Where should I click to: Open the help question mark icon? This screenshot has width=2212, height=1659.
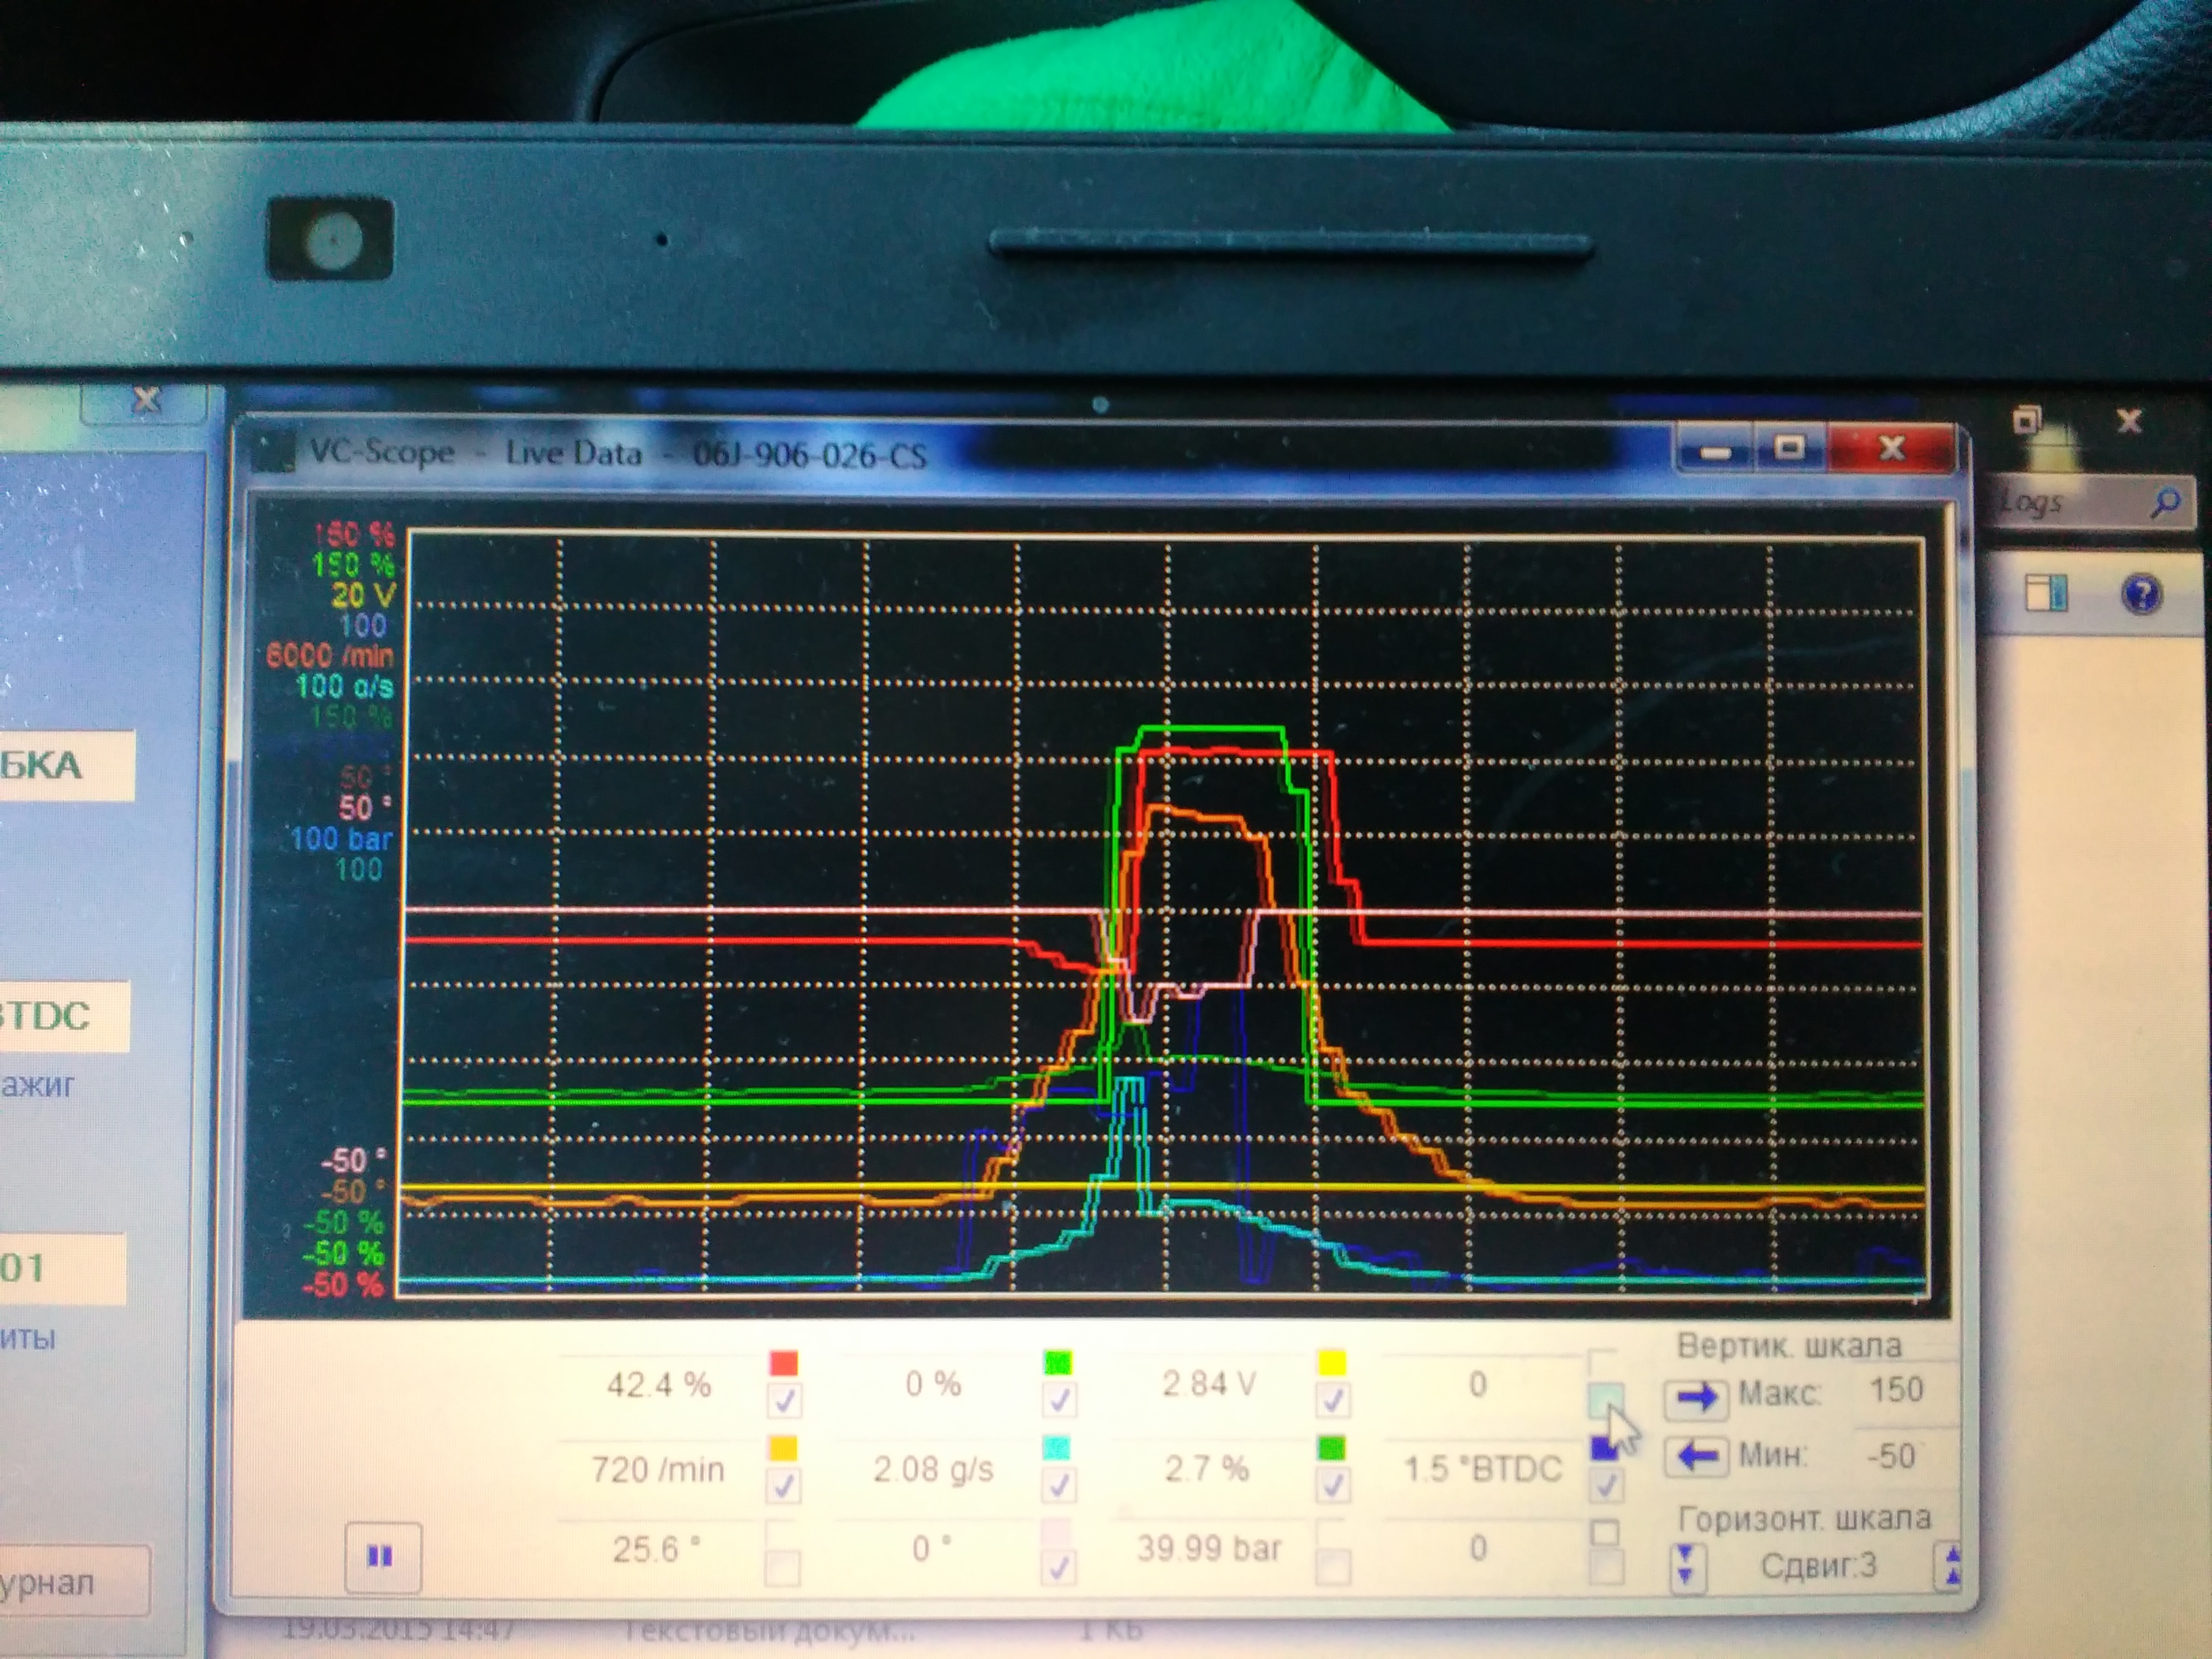tap(2141, 594)
